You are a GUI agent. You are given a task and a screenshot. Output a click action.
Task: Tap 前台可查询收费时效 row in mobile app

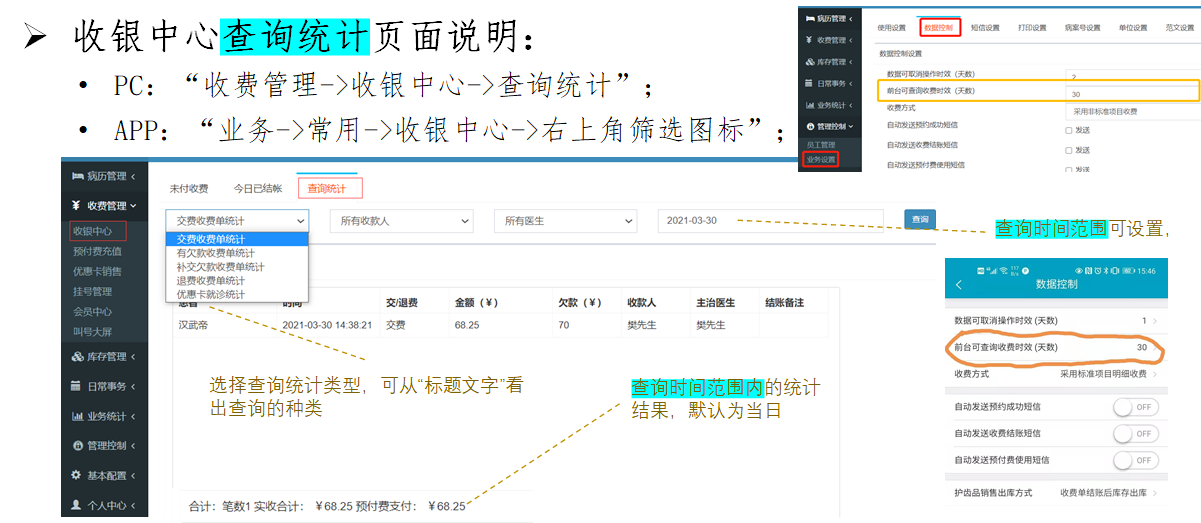(1055, 347)
